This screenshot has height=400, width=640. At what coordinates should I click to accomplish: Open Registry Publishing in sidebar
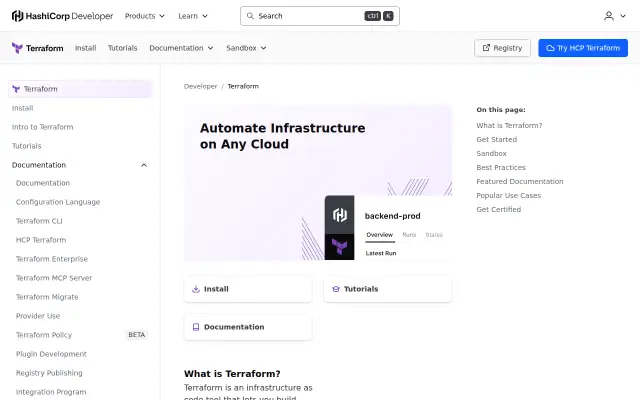[49, 373]
